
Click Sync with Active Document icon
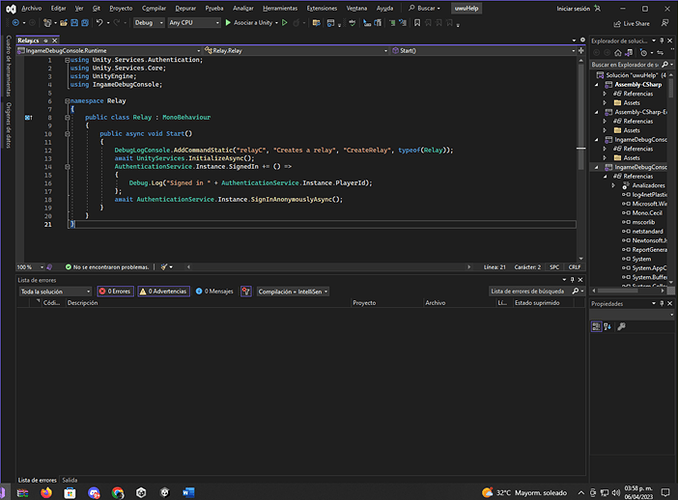(x=660, y=53)
